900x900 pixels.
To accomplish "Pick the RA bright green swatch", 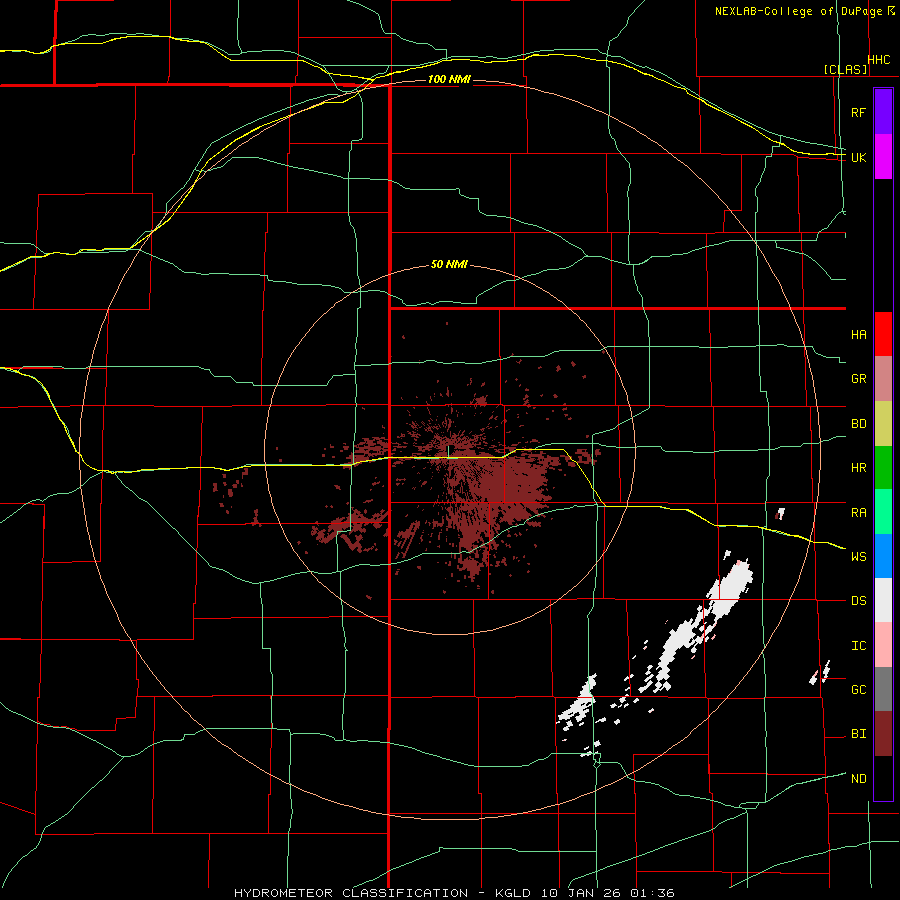I will [x=883, y=512].
